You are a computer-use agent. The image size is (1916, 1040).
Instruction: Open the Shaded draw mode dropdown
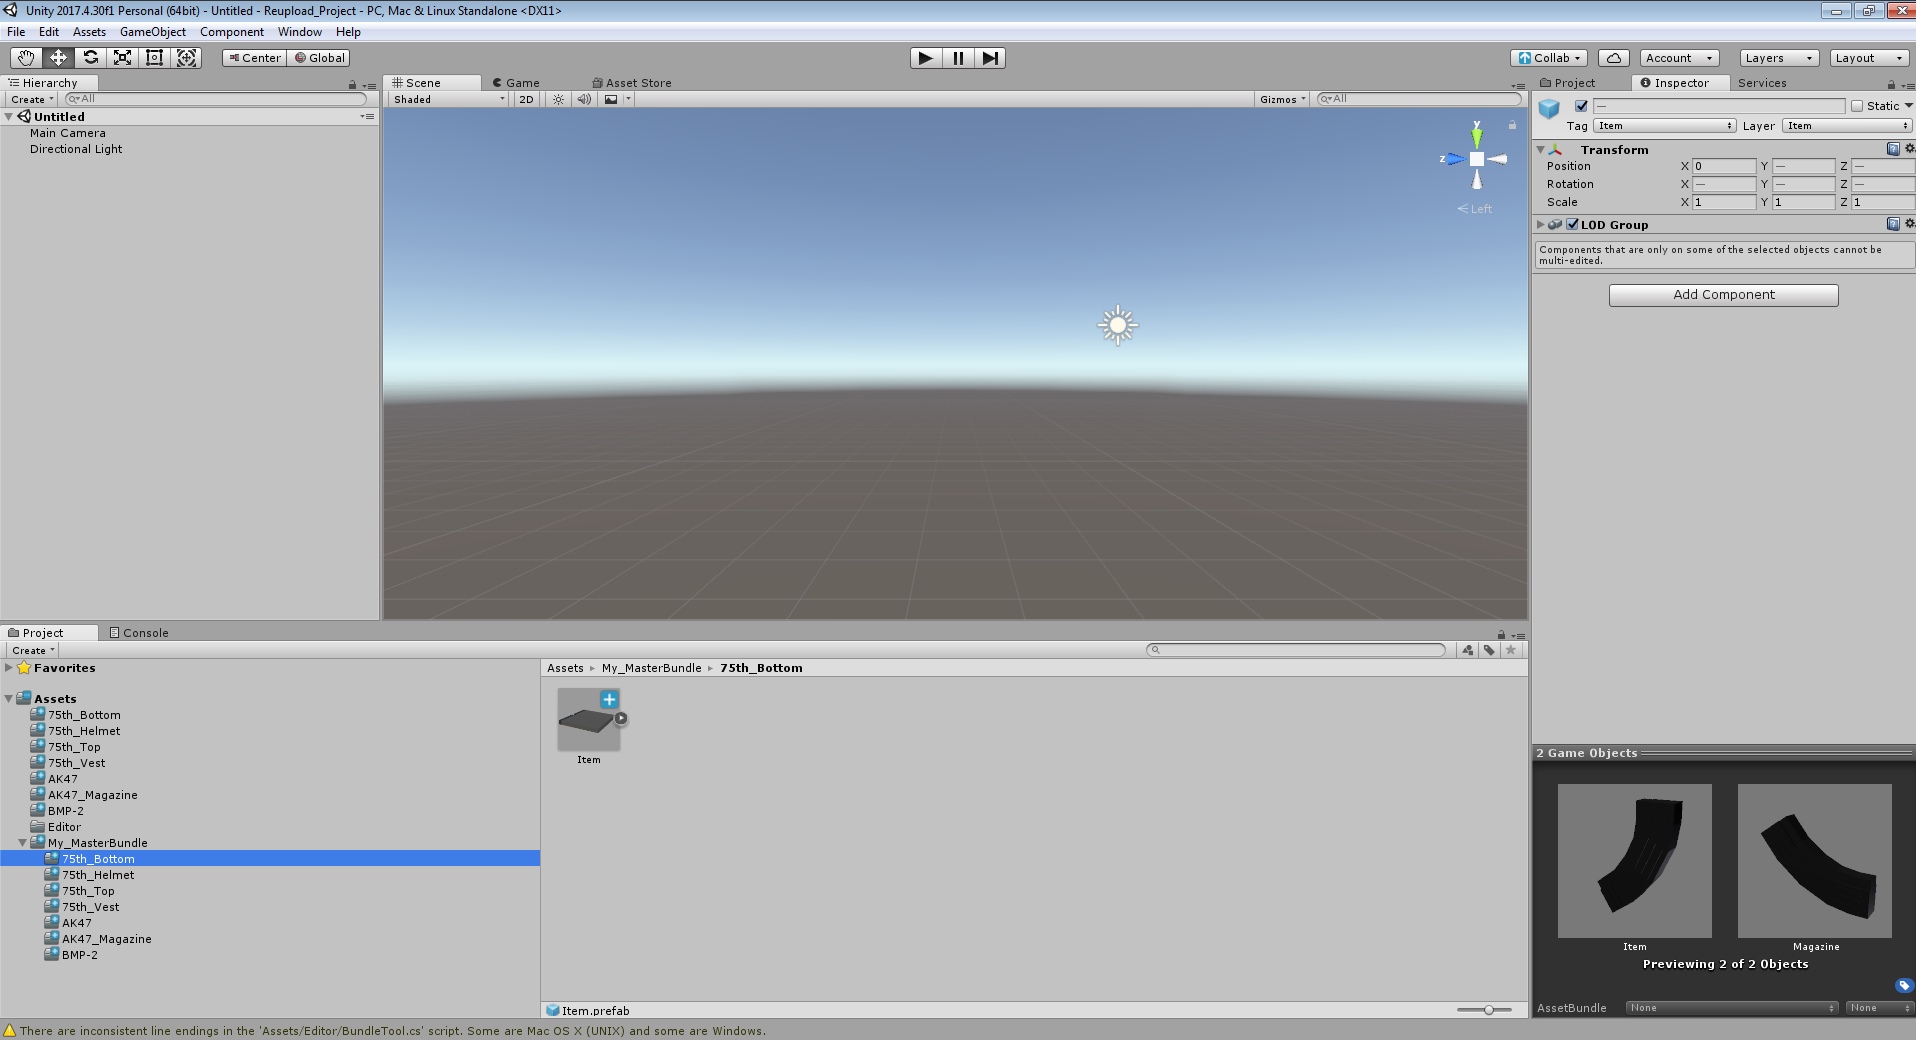tap(449, 99)
